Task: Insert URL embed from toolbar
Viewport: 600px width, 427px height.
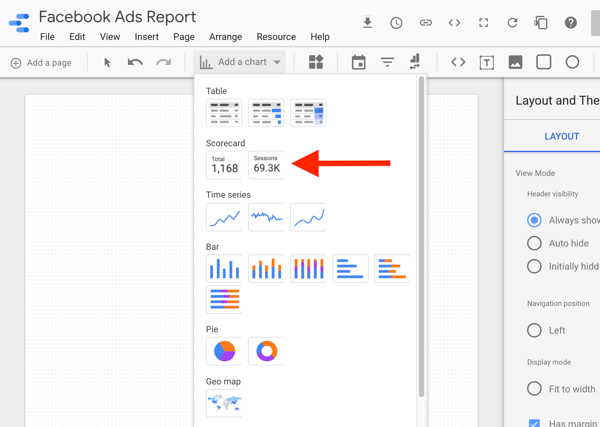Action: click(x=458, y=62)
